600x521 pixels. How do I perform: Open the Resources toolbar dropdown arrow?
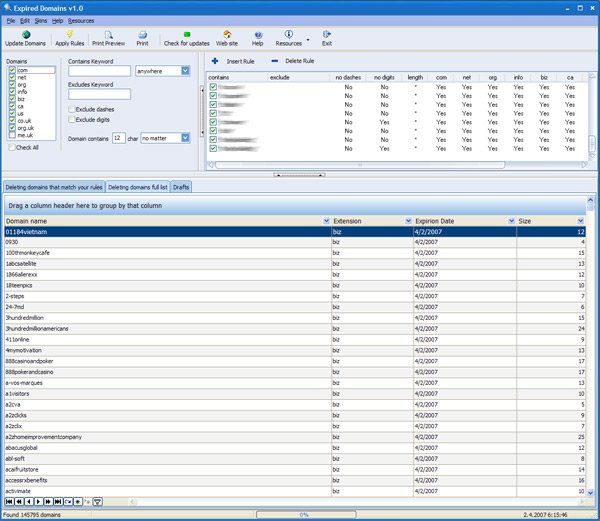coord(308,39)
